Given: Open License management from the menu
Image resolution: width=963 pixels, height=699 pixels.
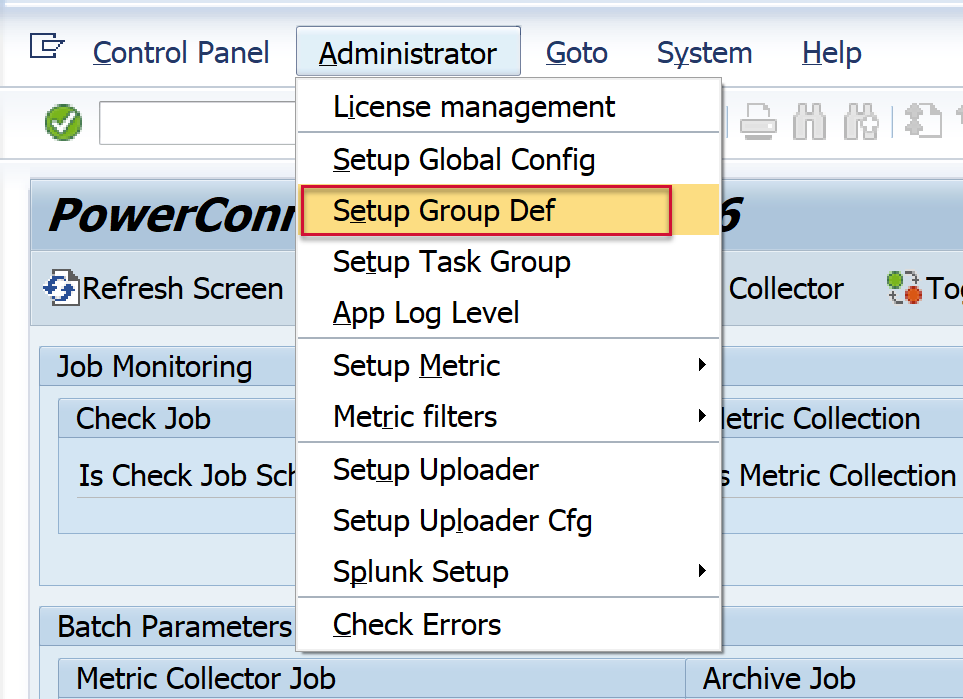Looking at the screenshot, I should (x=474, y=107).
